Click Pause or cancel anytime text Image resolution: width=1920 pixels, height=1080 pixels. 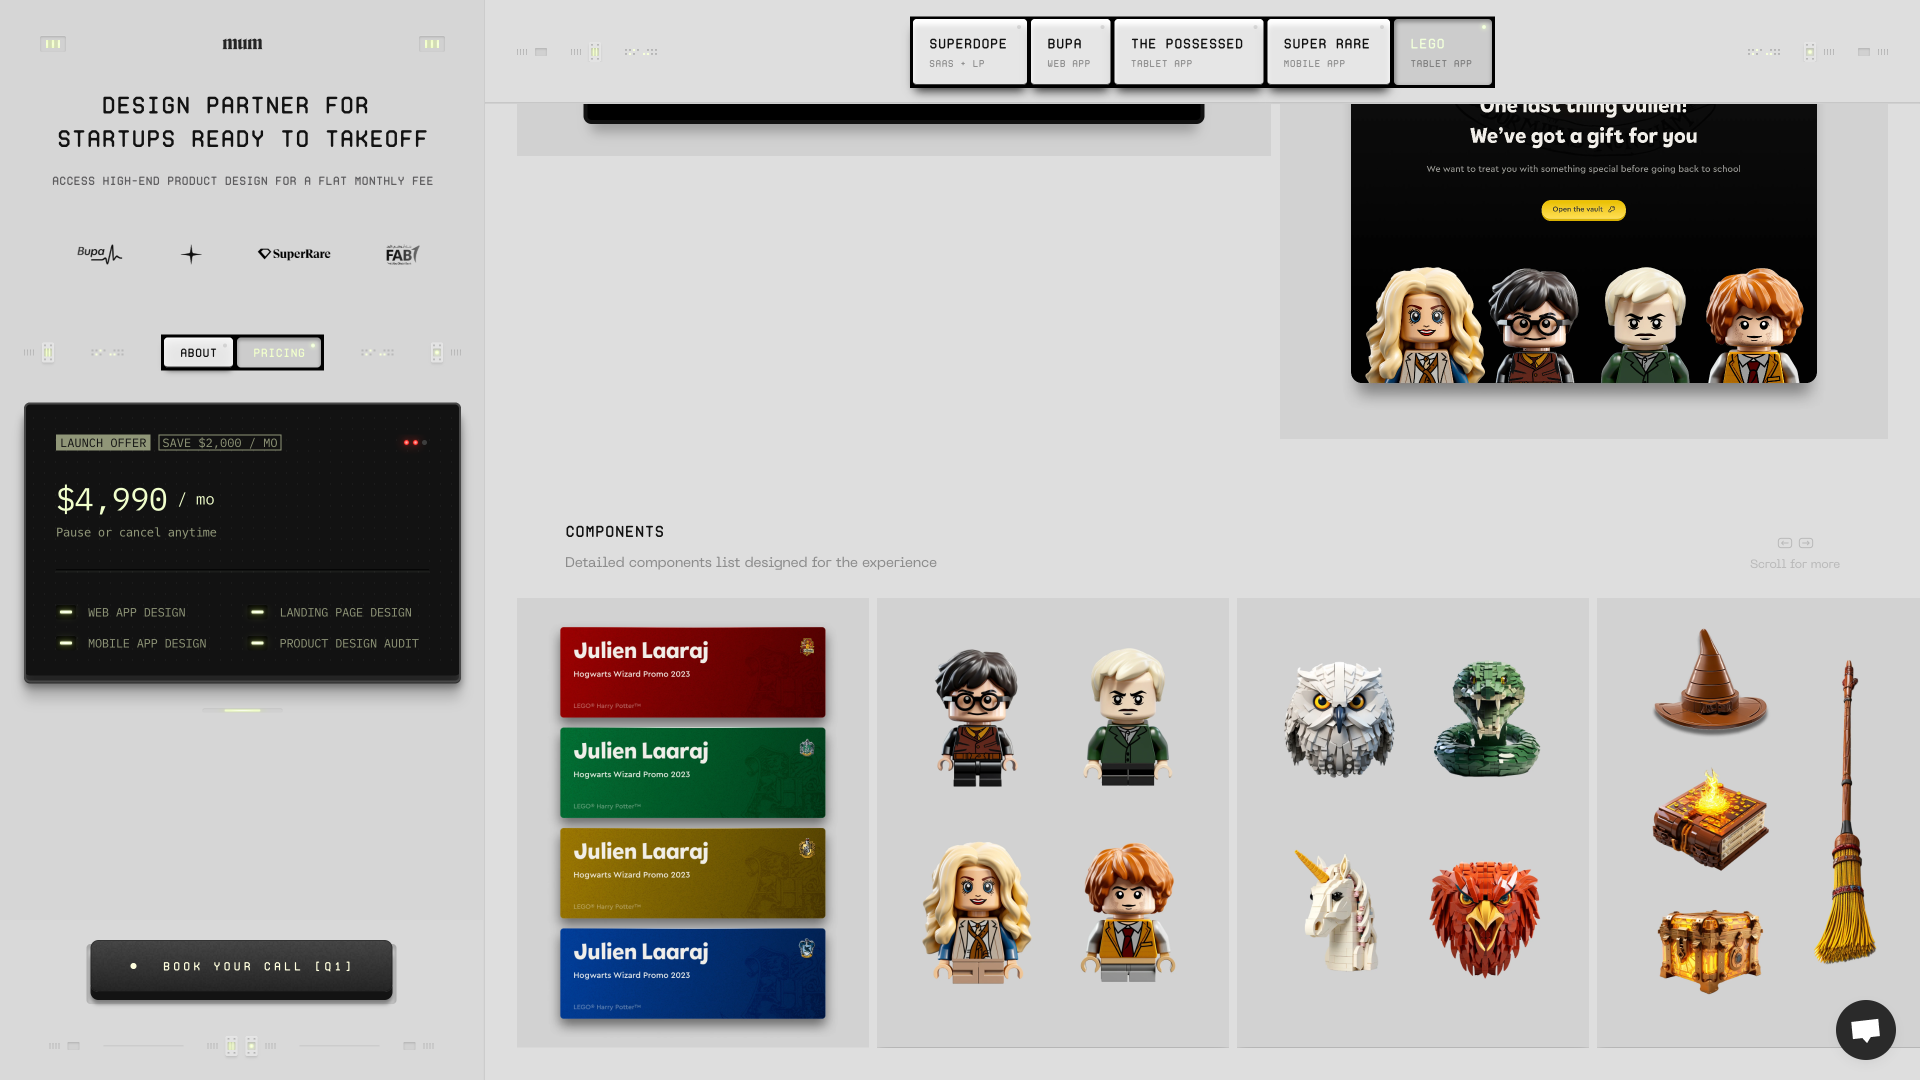coord(136,532)
